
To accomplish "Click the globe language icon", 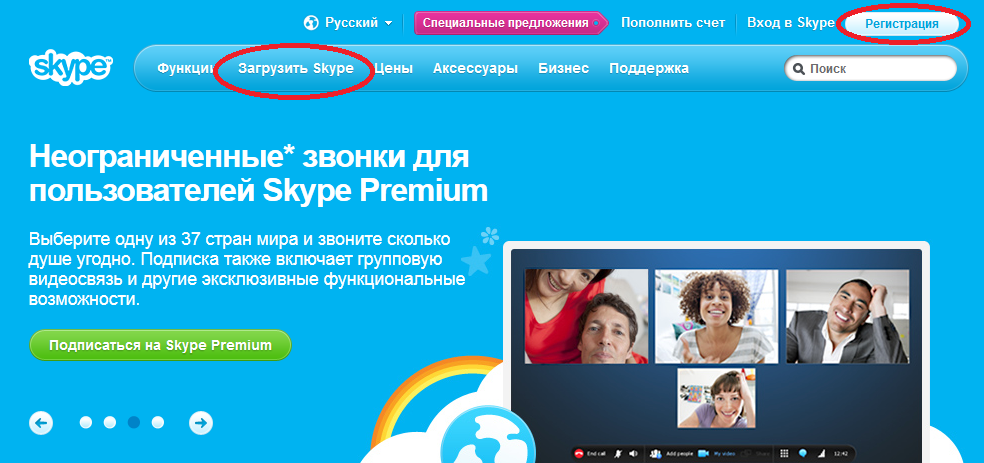I will tap(311, 23).
